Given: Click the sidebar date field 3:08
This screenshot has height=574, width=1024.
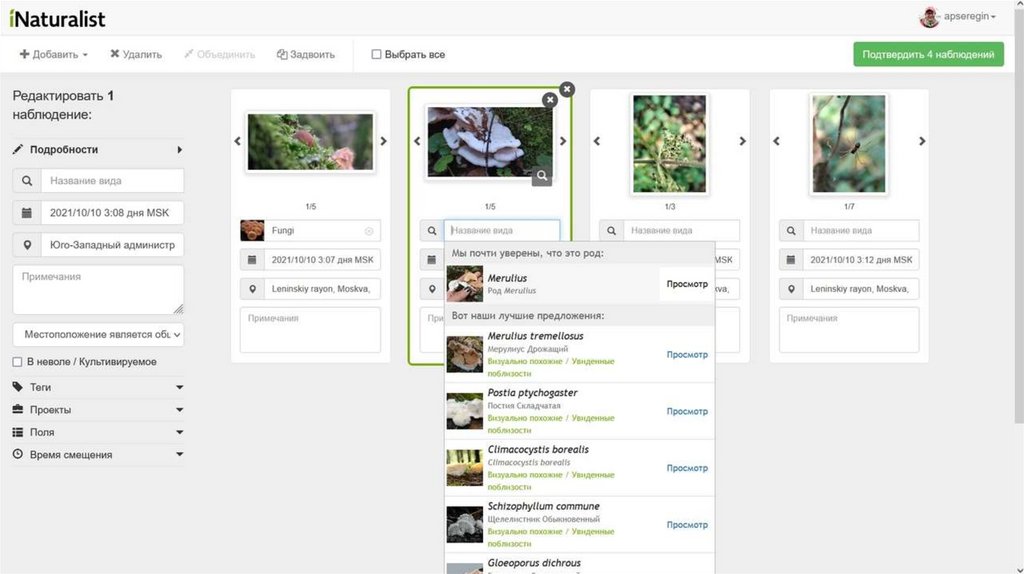Looking at the screenshot, I should [x=112, y=213].
